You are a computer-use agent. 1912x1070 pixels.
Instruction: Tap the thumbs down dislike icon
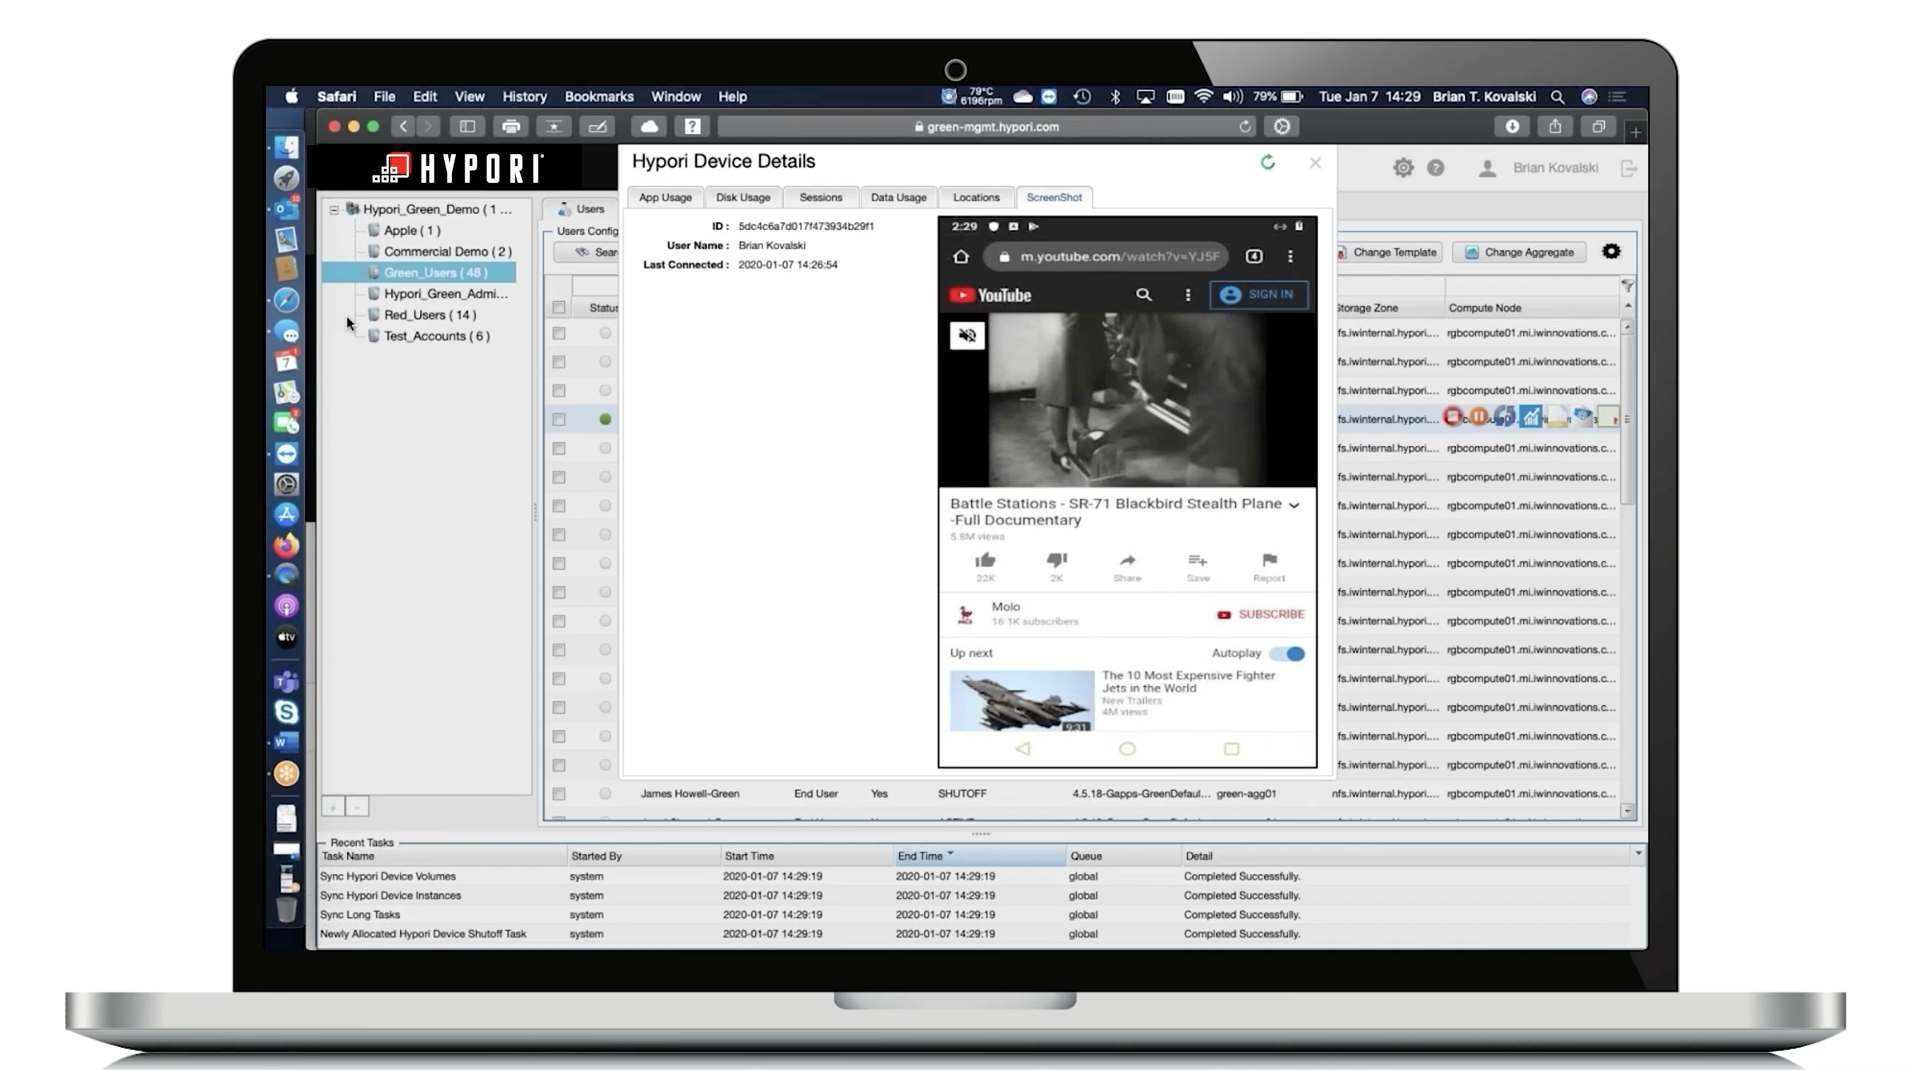point(1056,560)
